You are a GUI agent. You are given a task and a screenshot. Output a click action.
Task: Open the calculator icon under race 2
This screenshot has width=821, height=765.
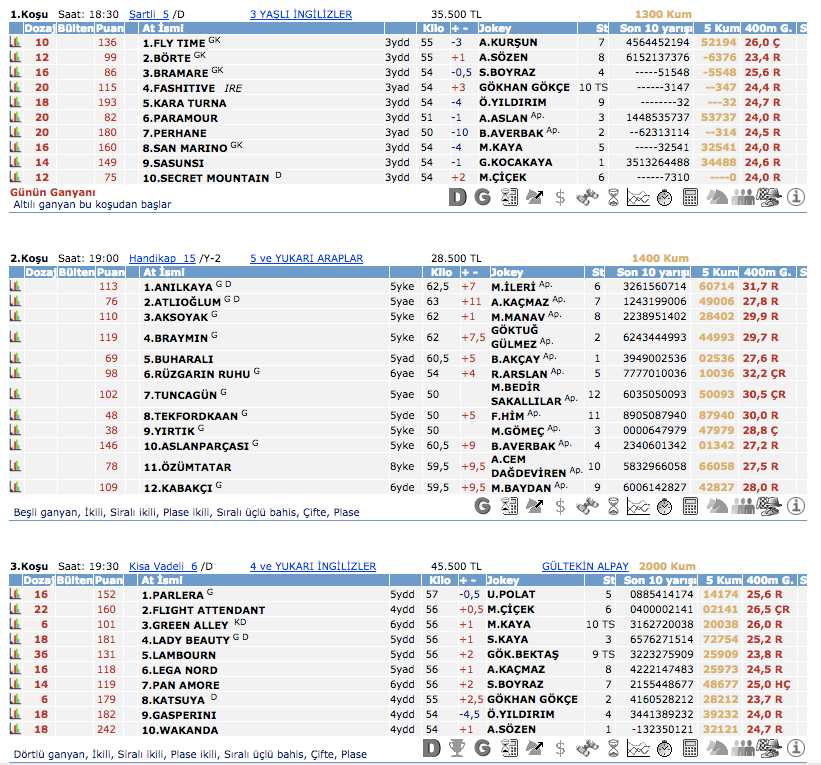pyautogui.click(x=690, y=506)
